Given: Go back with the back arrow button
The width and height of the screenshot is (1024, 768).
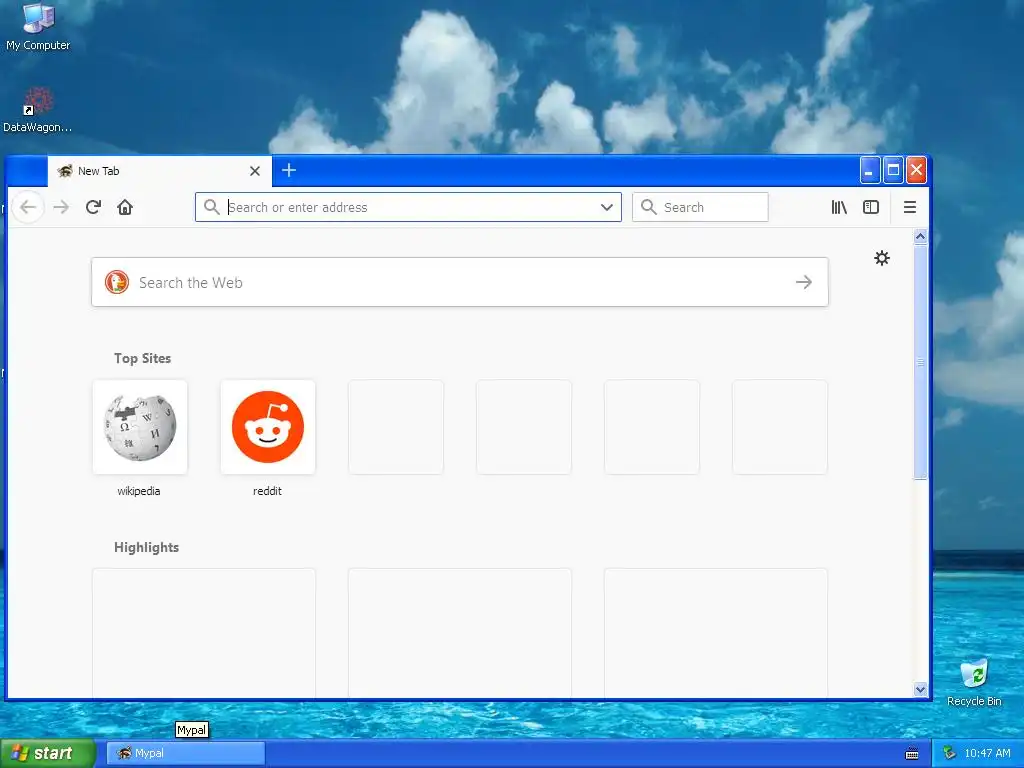Looking at the screenshot, I should [x=27, y=207].
